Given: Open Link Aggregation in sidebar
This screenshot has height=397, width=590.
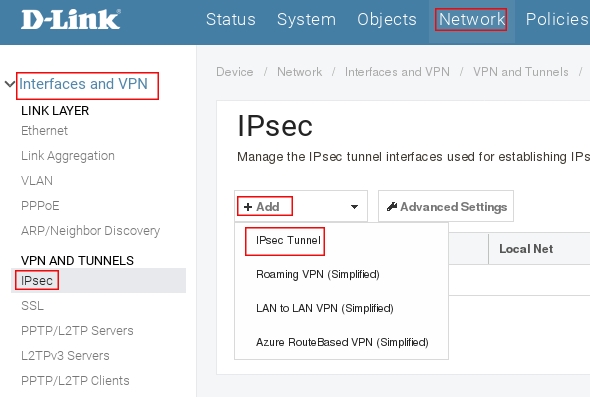Looking at the screenshot, I should 68,155.
